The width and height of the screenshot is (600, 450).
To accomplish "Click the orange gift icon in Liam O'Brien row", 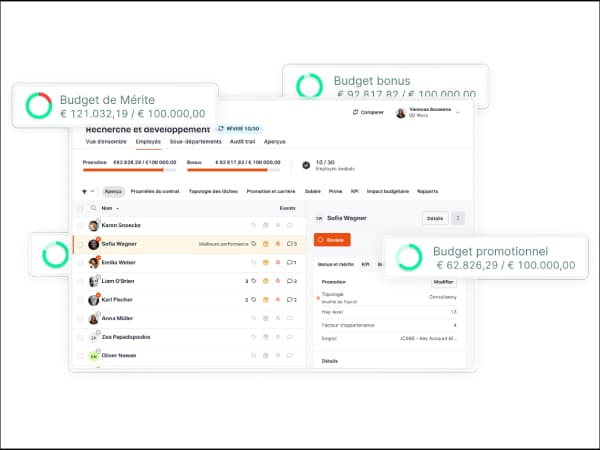I will (x=266, y=281).
